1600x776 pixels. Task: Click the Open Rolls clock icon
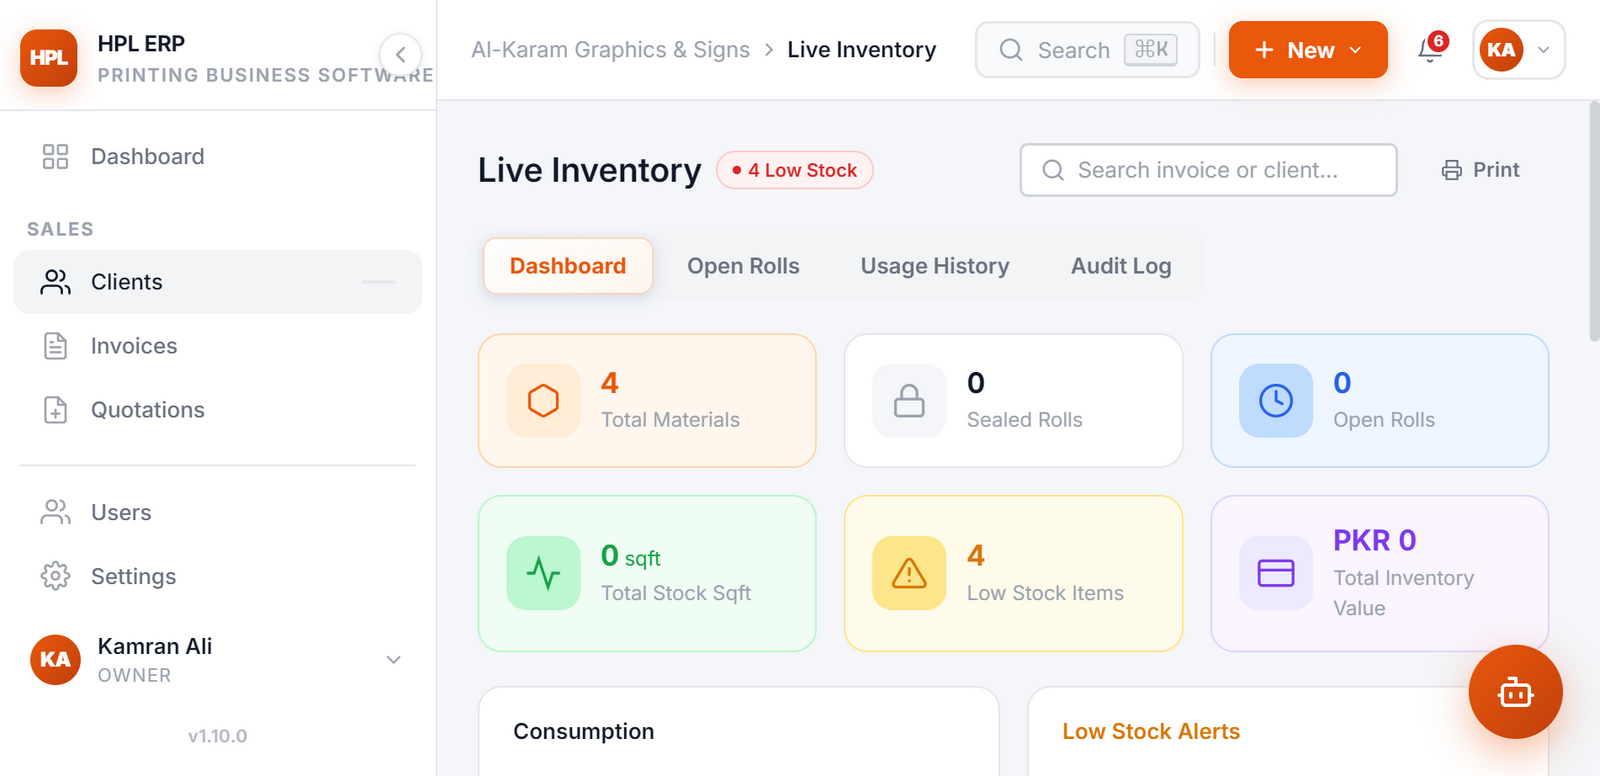1276,400
